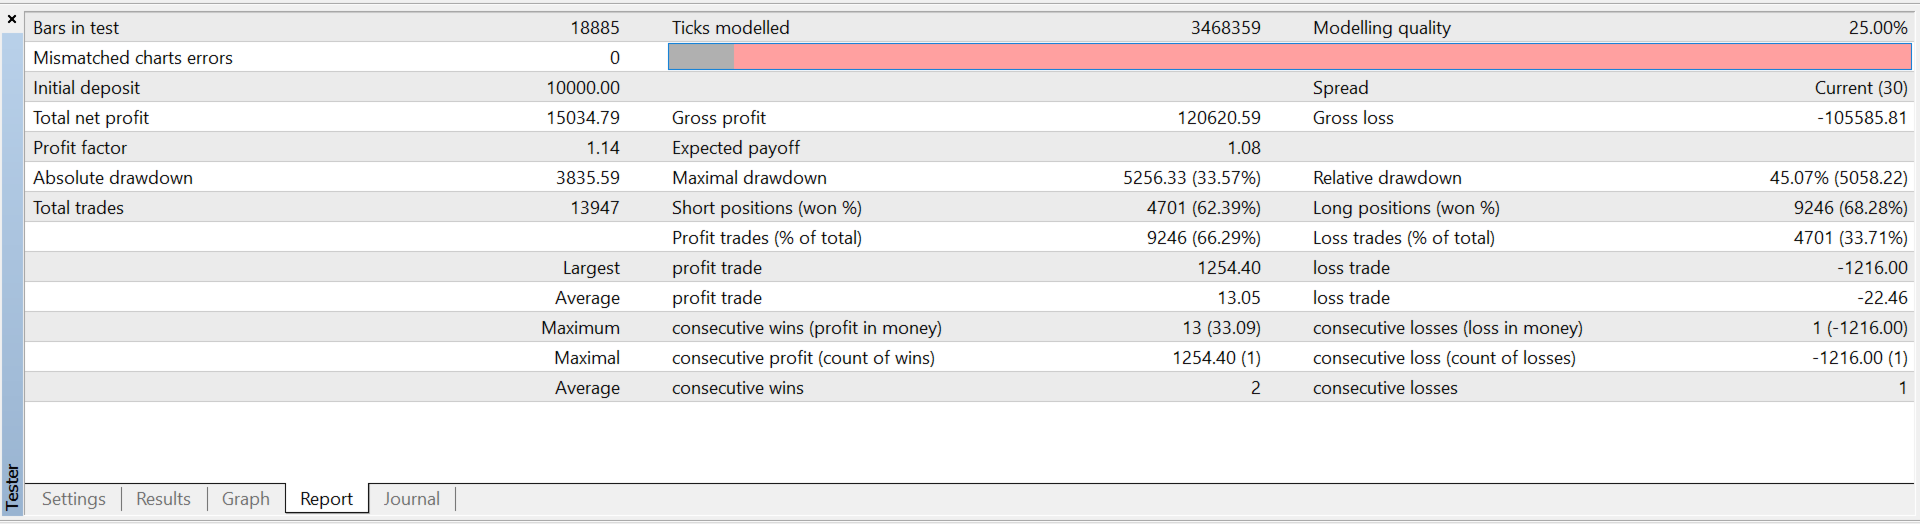The width and height of the screenshot is (1920, 524).
Task: Select the Bars in test value 18885
Action: tap(595, 28)
